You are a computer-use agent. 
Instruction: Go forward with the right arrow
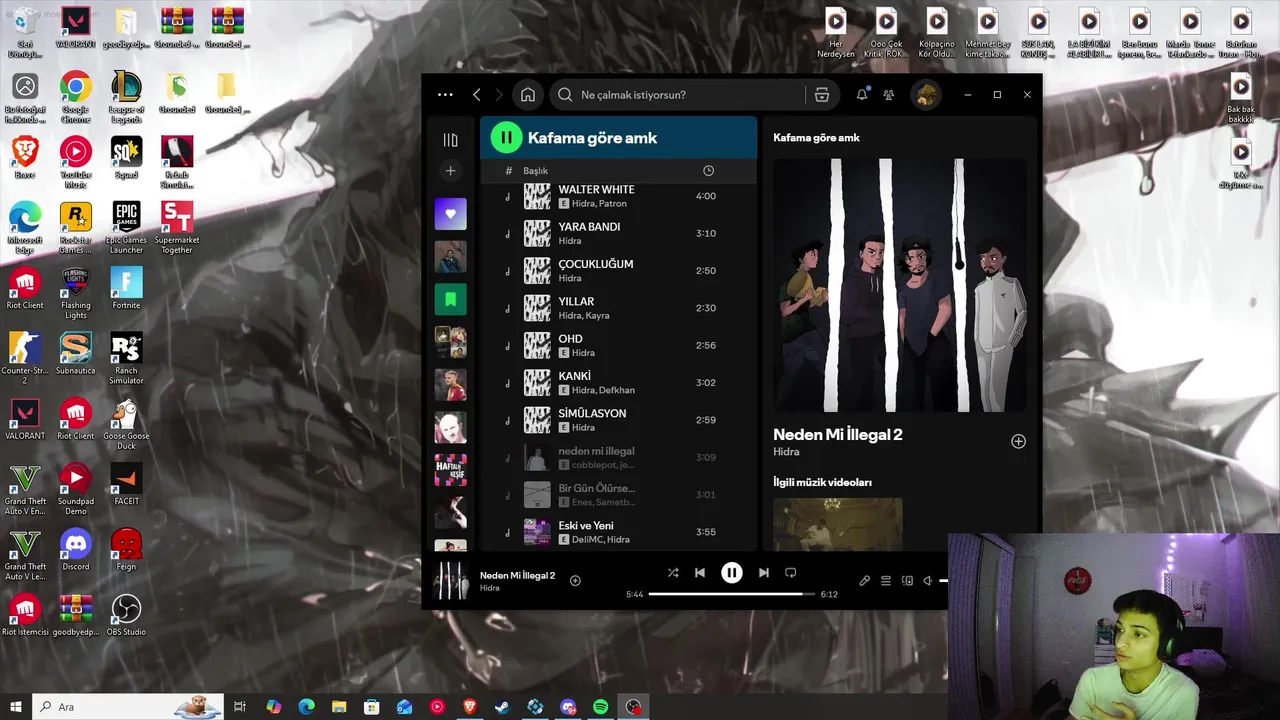[x=499, y=95]
